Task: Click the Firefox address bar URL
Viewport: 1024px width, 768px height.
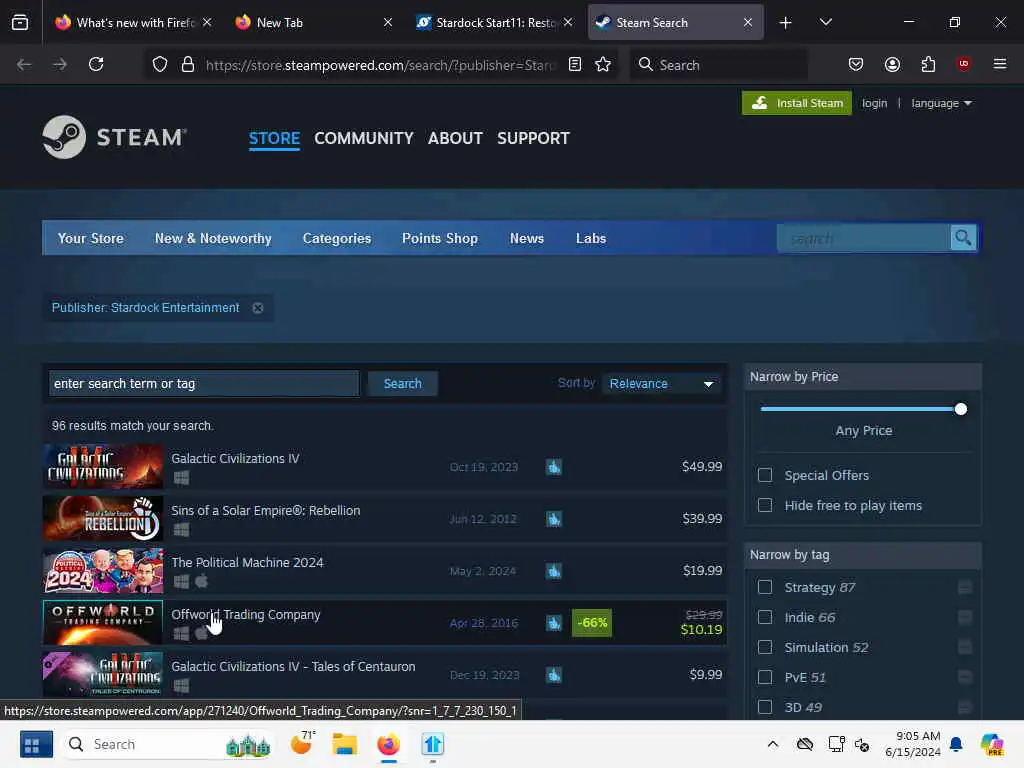Action: [379, 65]
